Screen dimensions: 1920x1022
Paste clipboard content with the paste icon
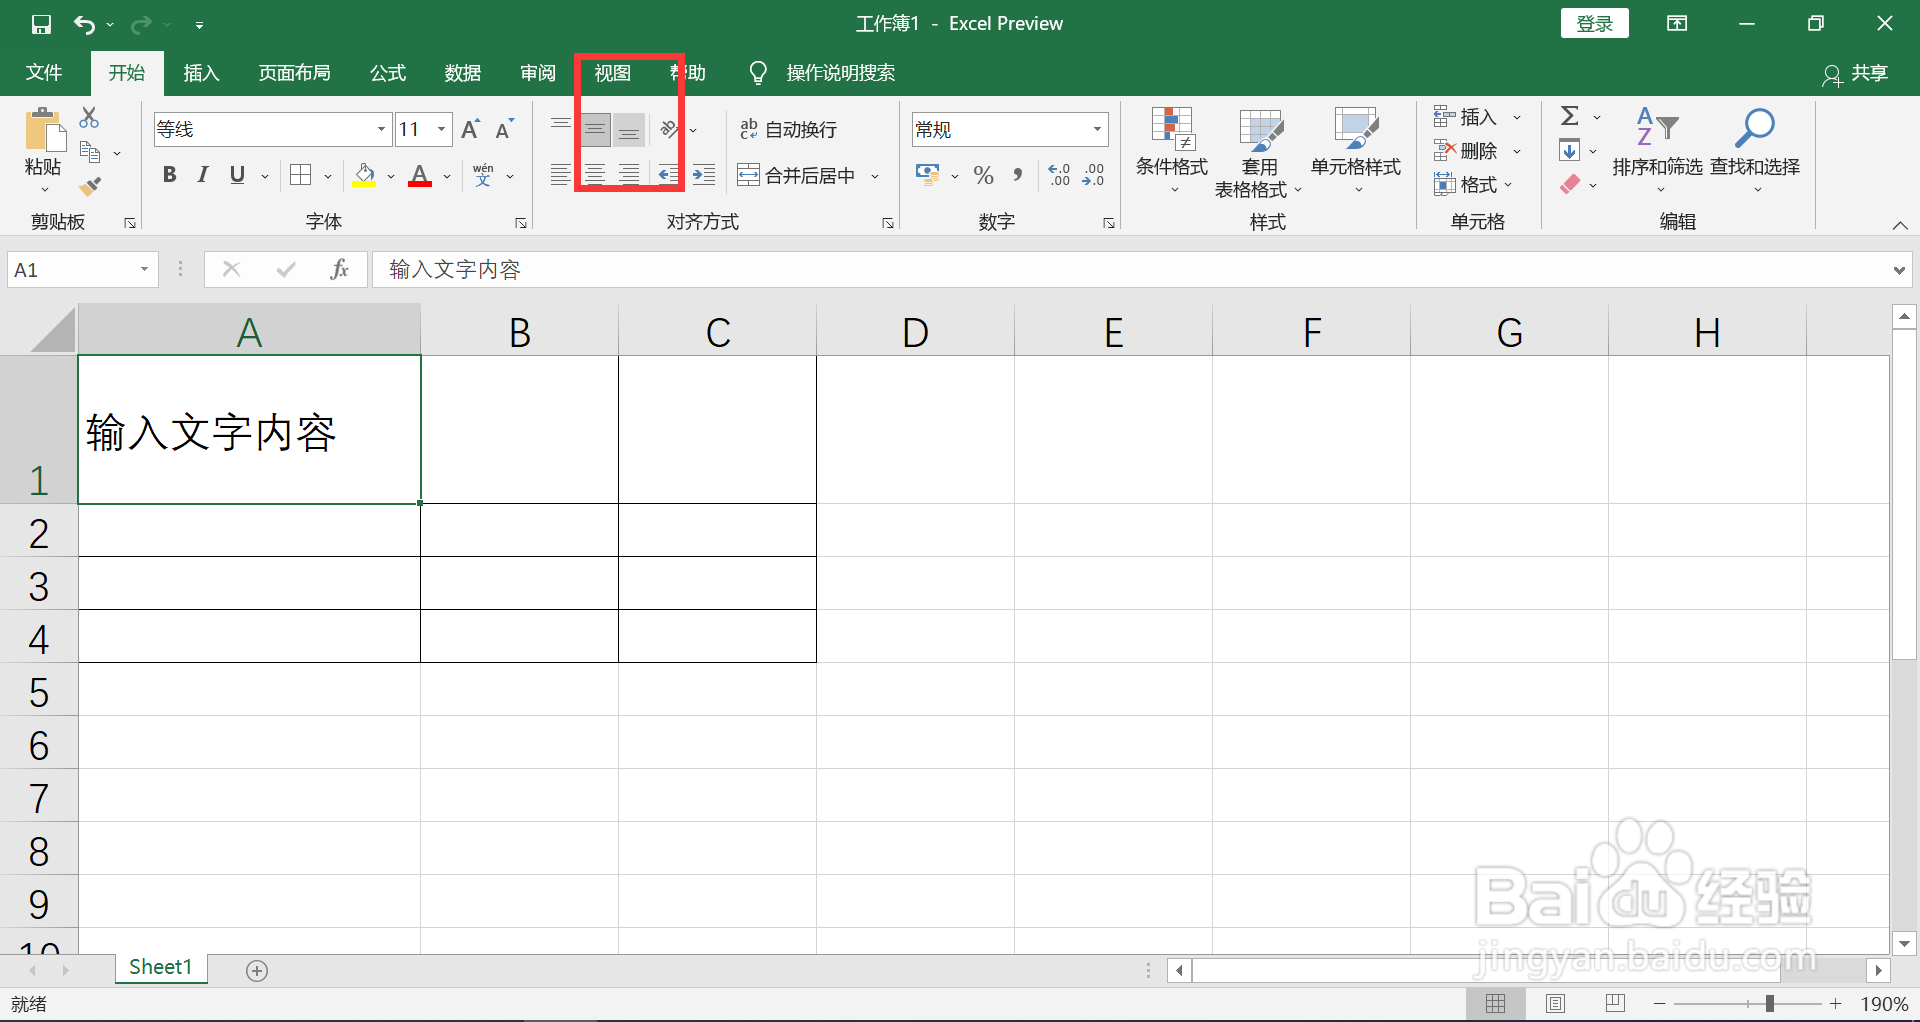click(43, 130)
